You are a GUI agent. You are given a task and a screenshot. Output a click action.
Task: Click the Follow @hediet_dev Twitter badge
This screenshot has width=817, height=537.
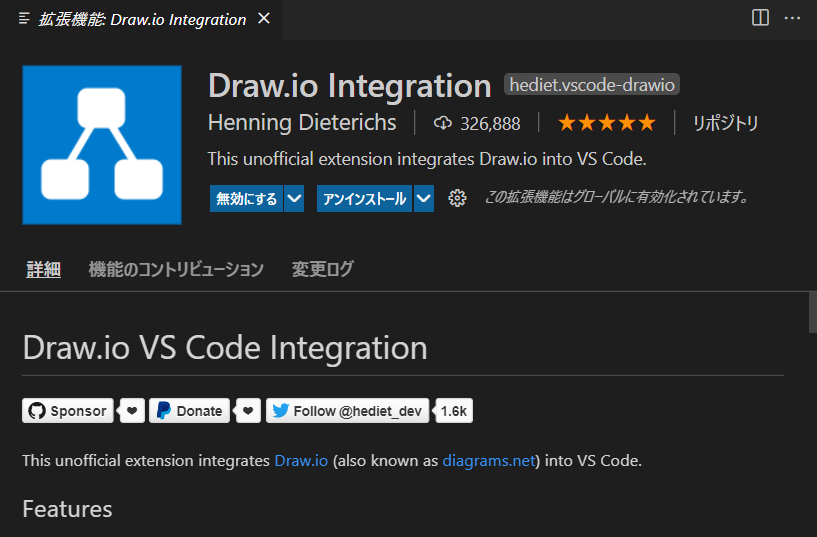348,410
